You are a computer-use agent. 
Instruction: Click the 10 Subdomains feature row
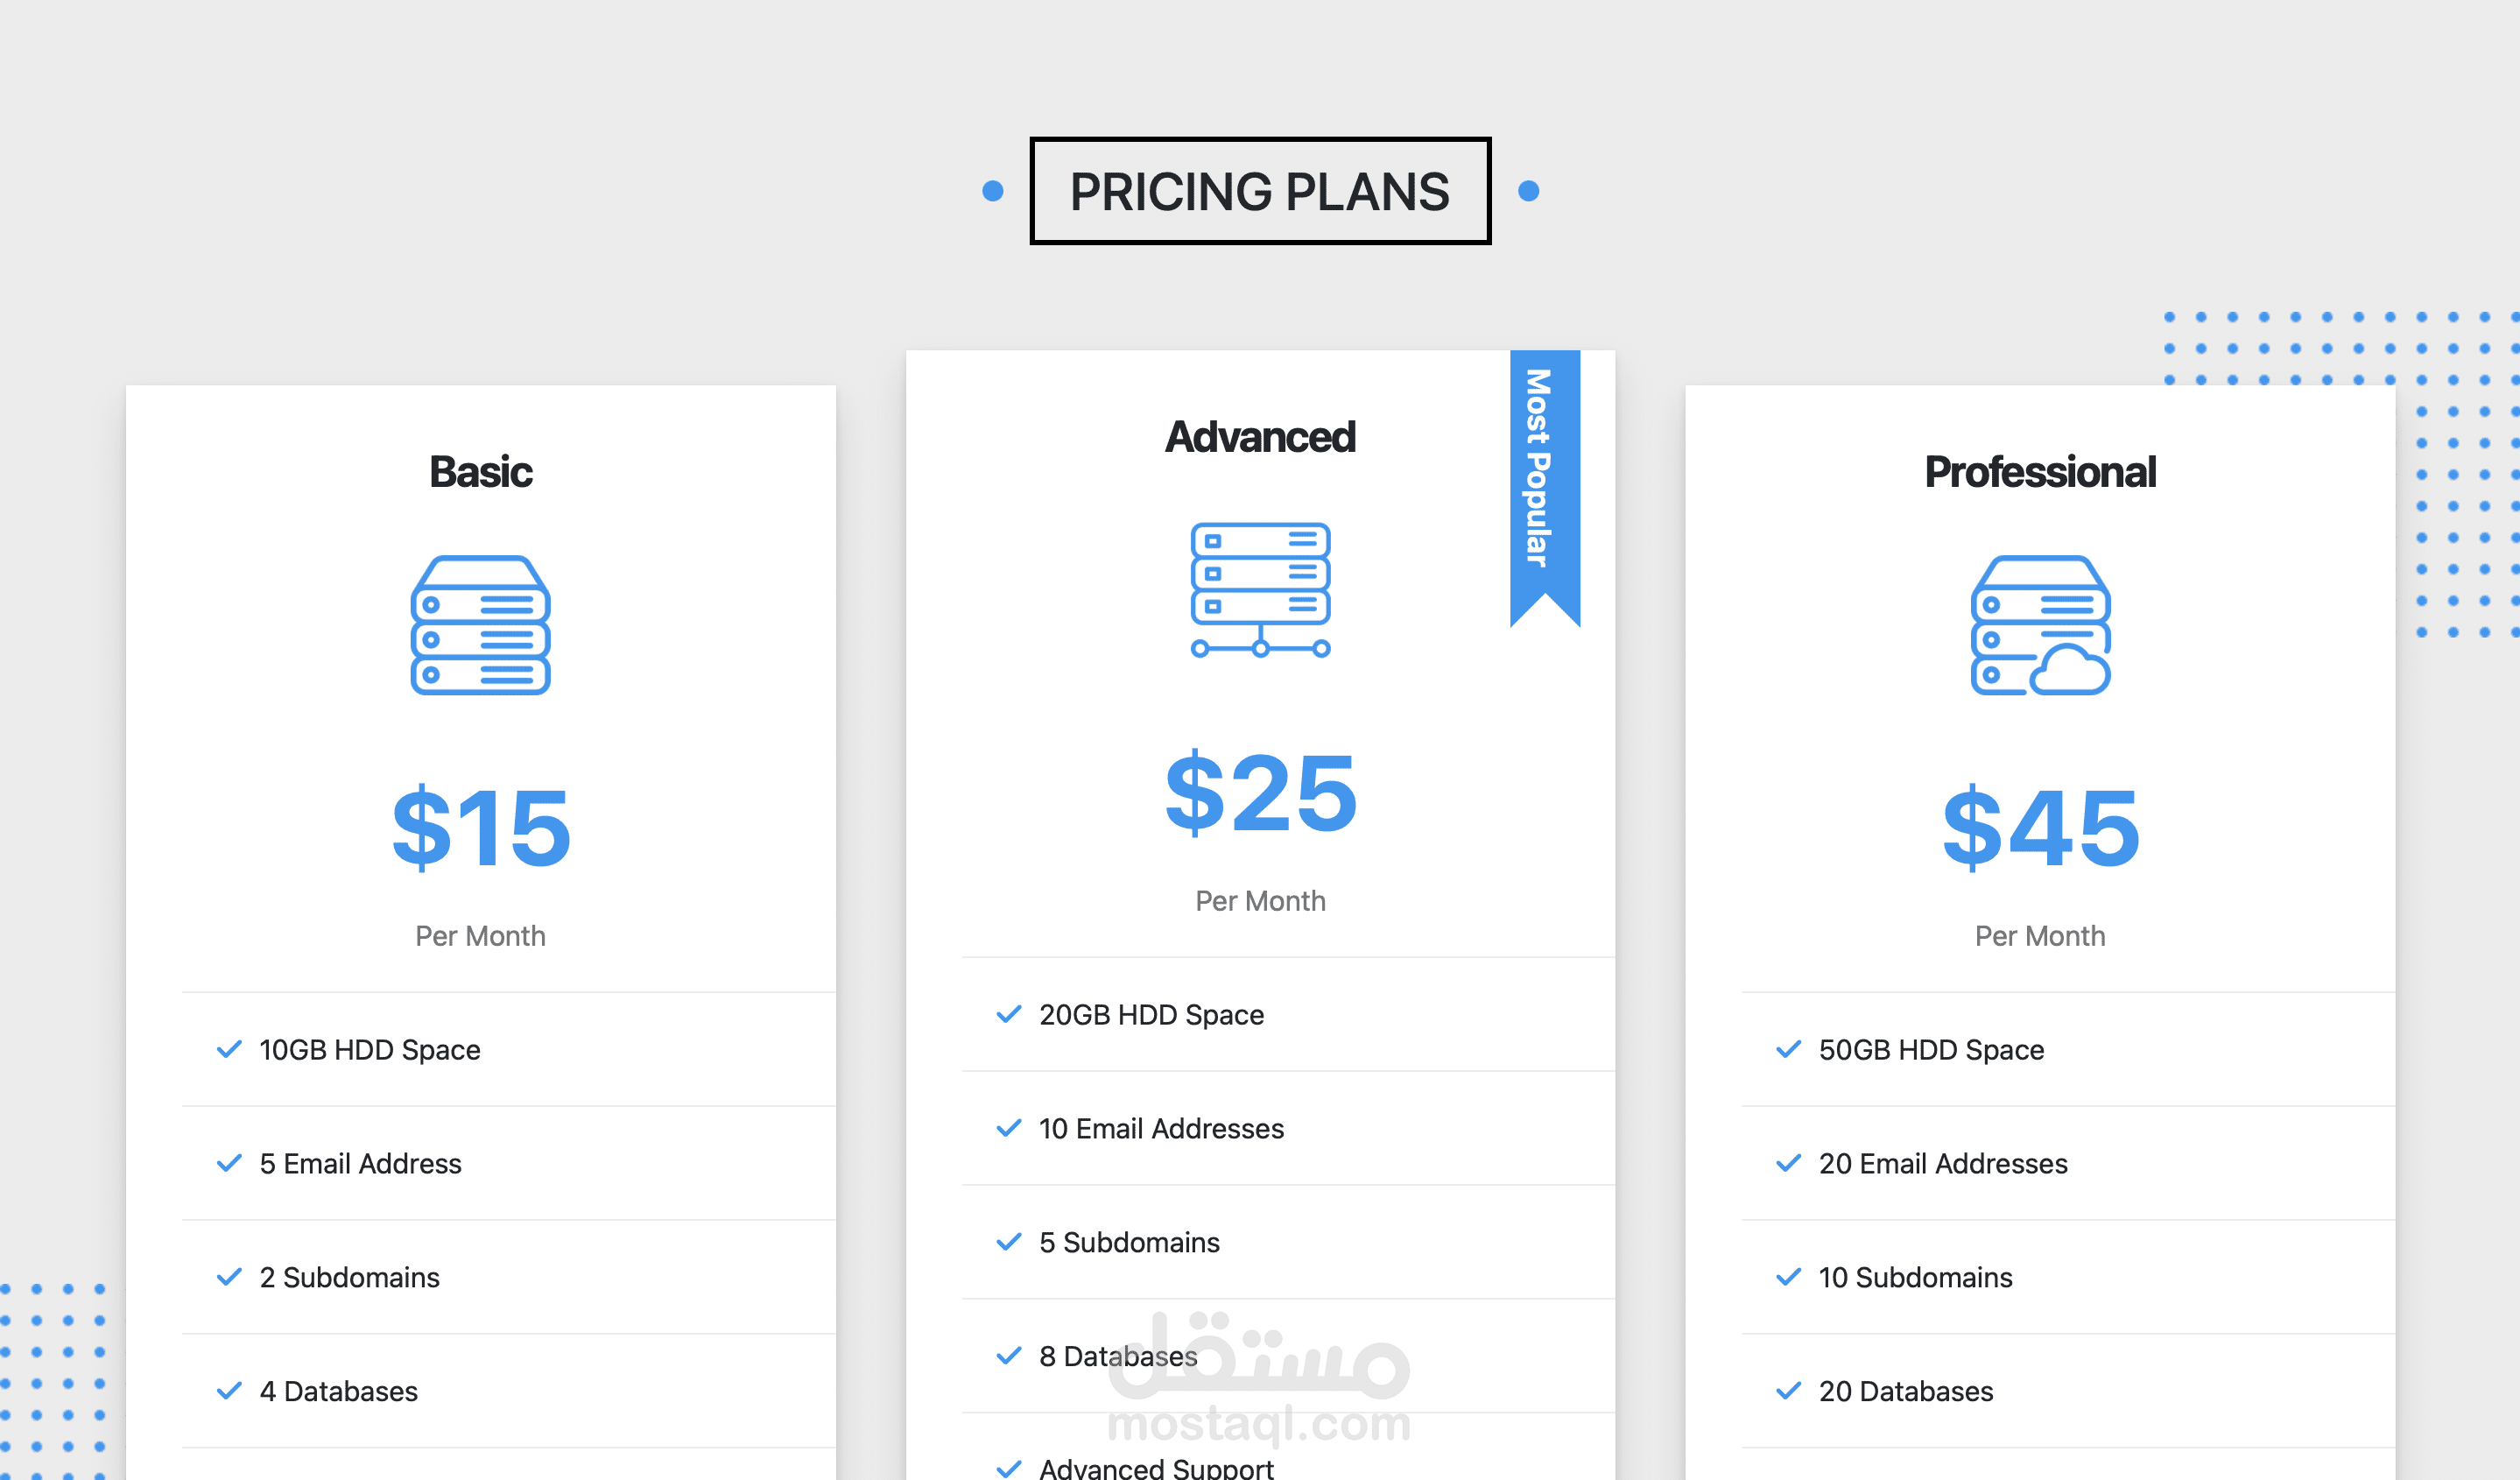(x=2068, y=1277)
